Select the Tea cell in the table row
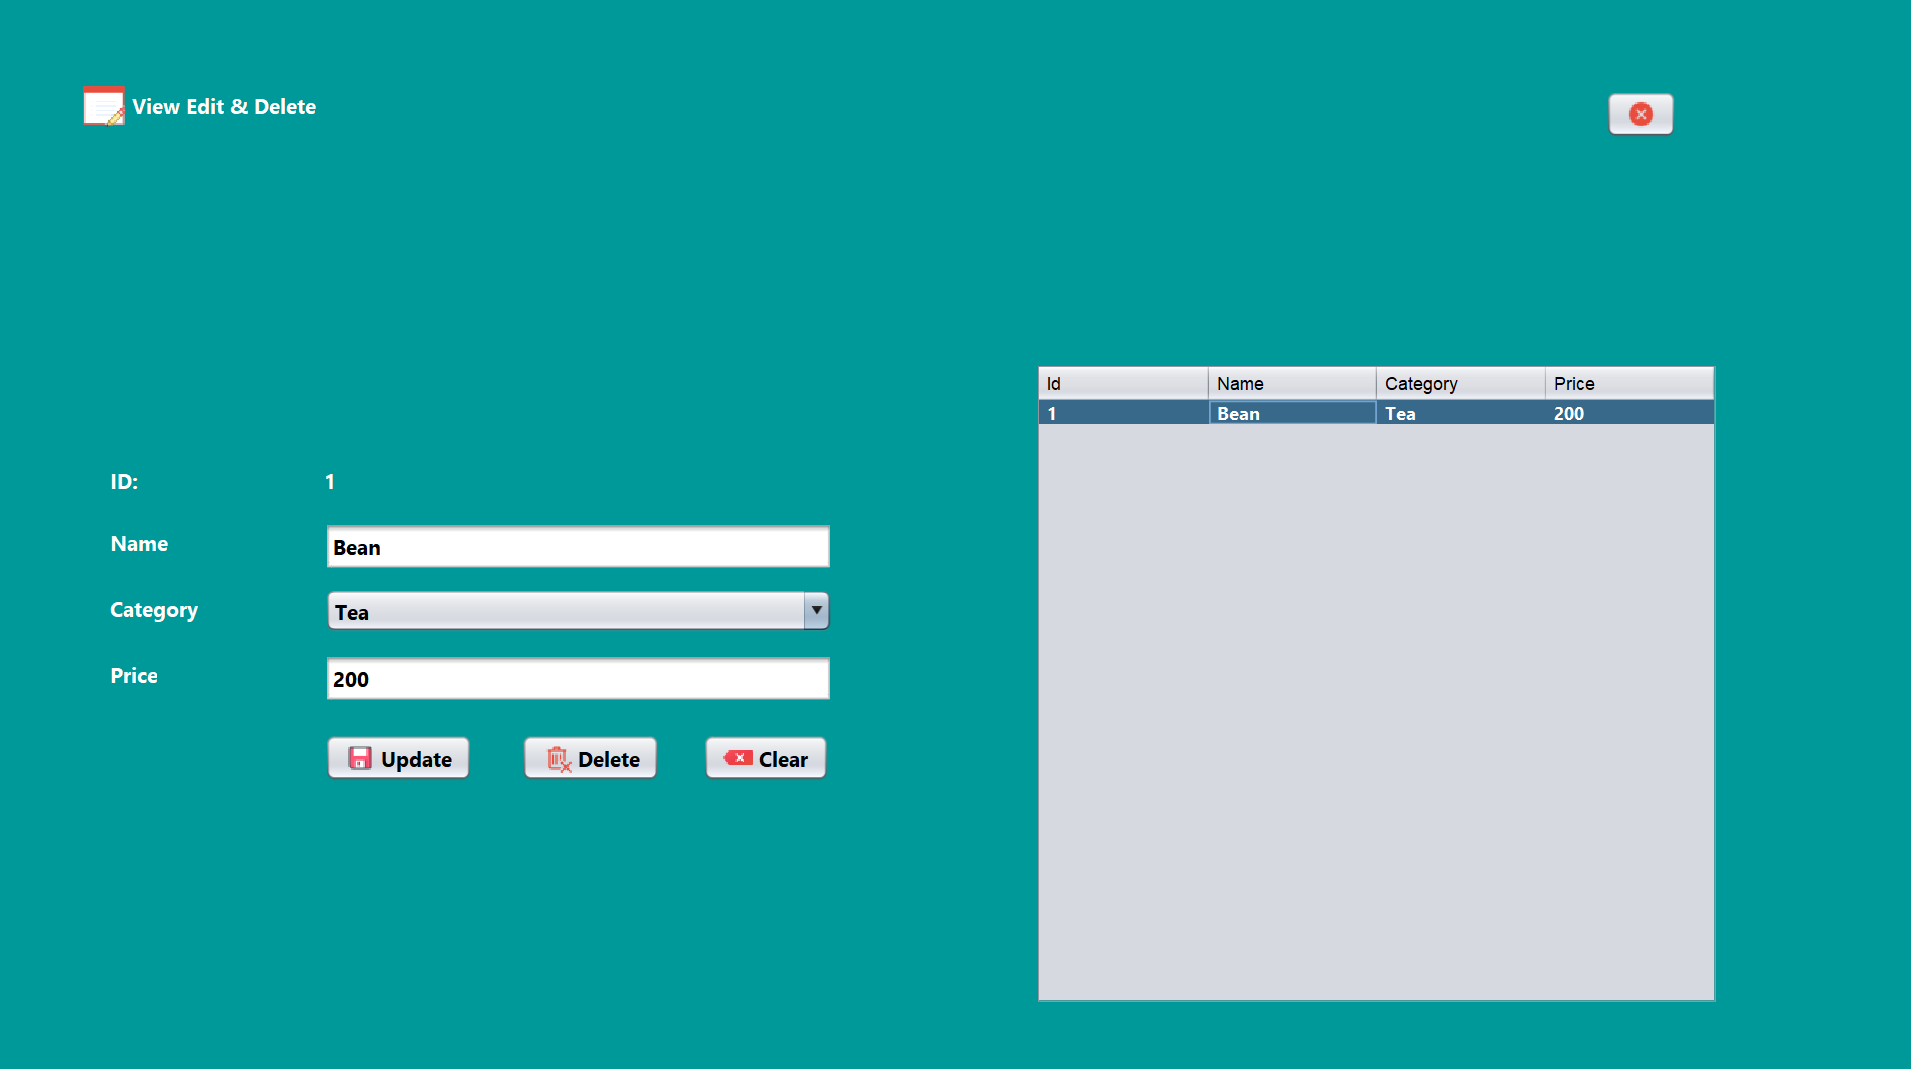This screenshot has height=1069, width=1911. pyautogui.click(x=1459, y=412)
